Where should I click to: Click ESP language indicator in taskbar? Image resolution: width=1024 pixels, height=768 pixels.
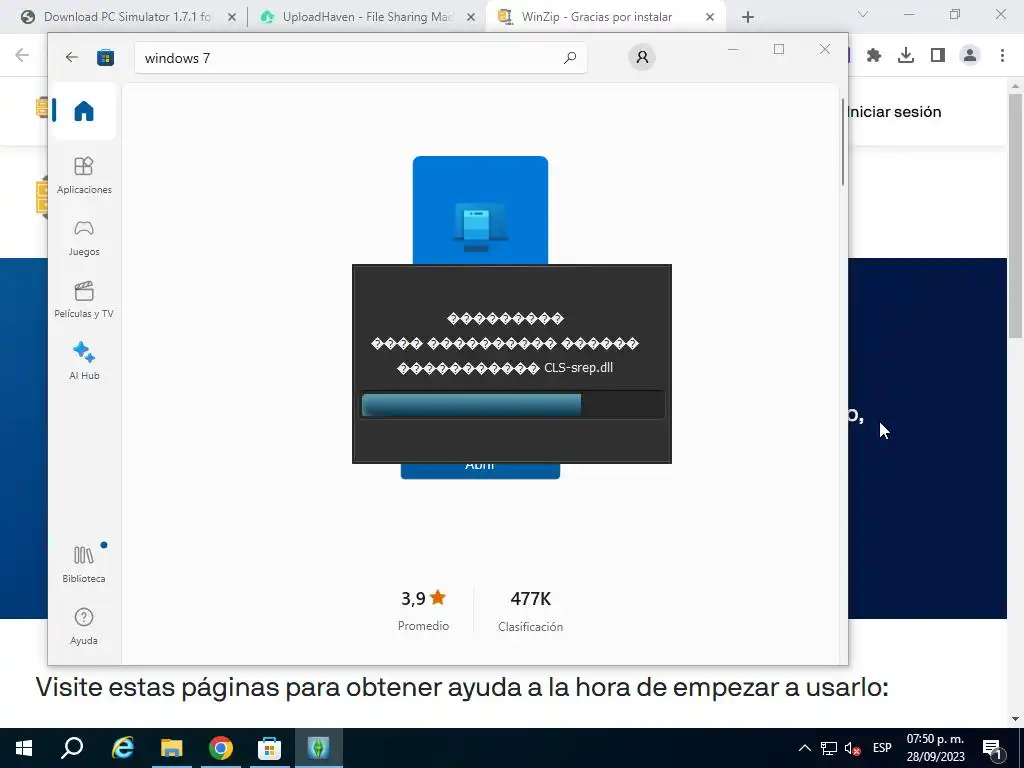click(x=882, y=748)
